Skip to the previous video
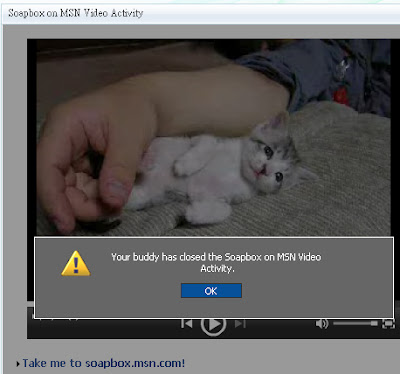 click(x=187, y=323)
